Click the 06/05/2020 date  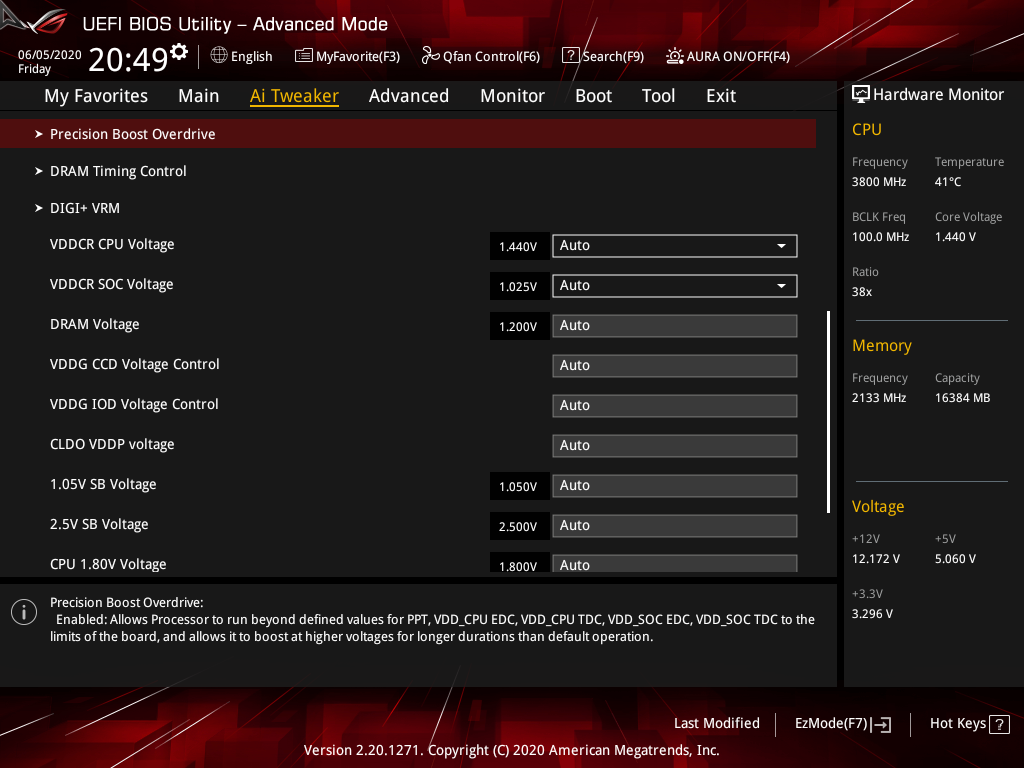50,55
